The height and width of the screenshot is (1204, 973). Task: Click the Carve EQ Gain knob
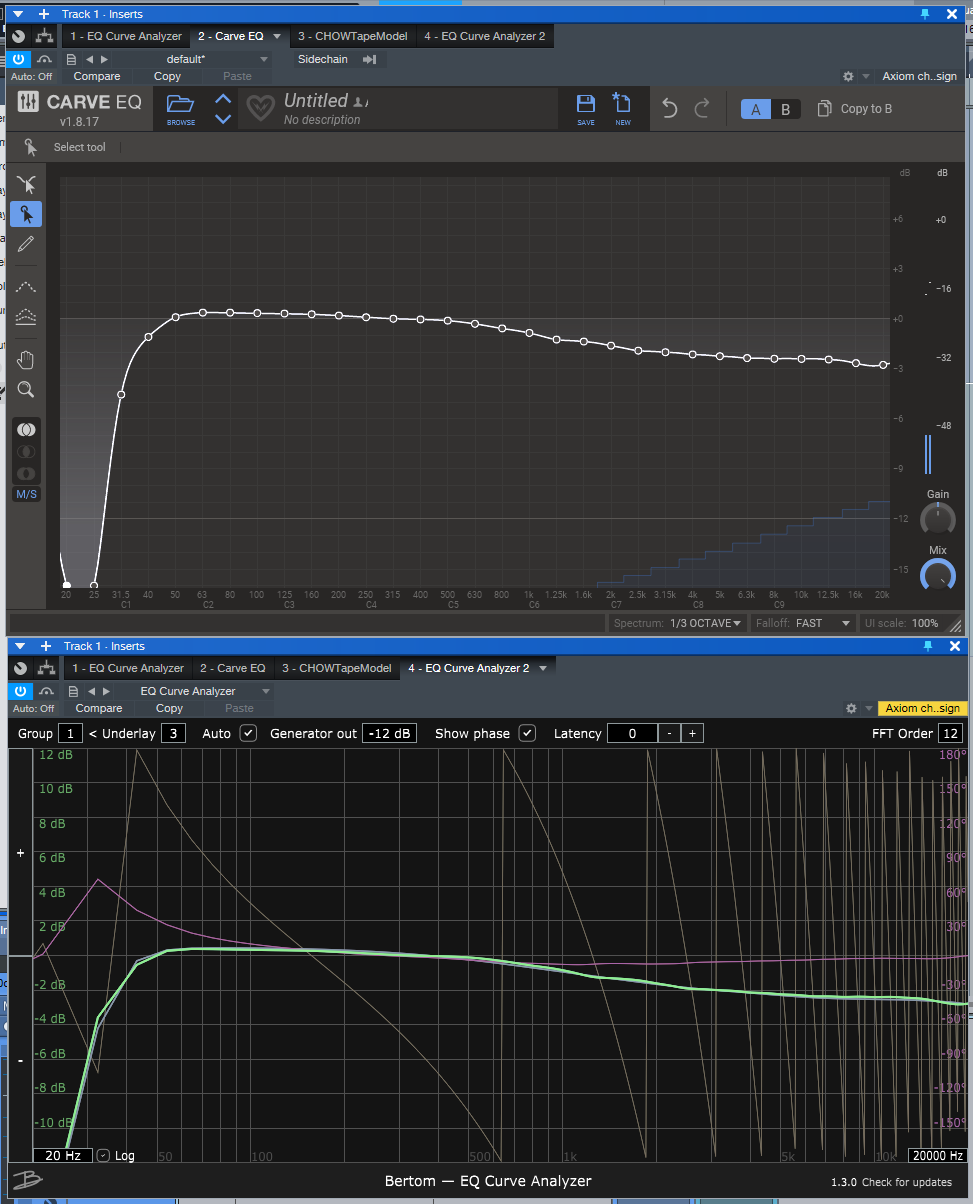tap(938, 518)
